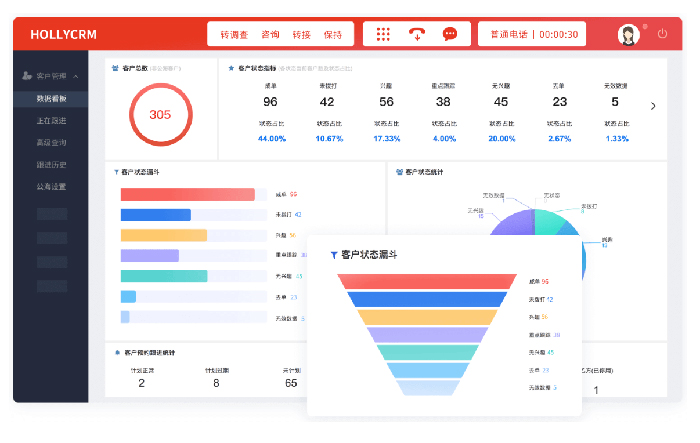Click the funnel icon in popup card title
Viewport: 700px width, 443px height.
click(333, 256)
